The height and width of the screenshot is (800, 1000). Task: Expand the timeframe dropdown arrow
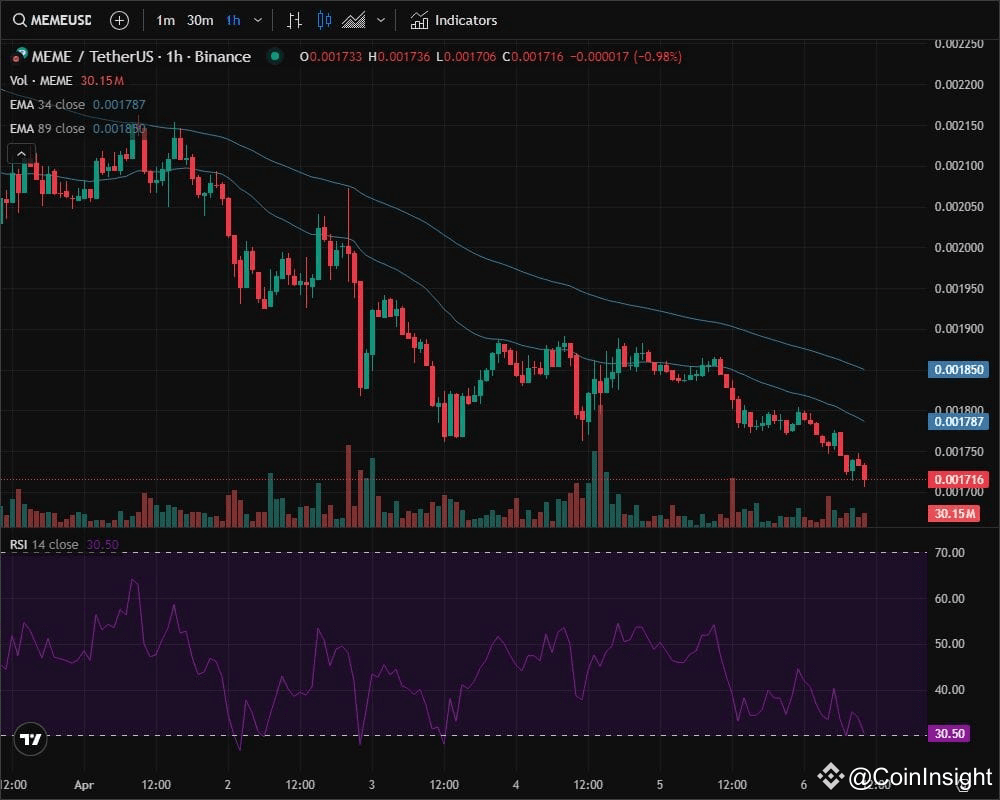point(258,20)
